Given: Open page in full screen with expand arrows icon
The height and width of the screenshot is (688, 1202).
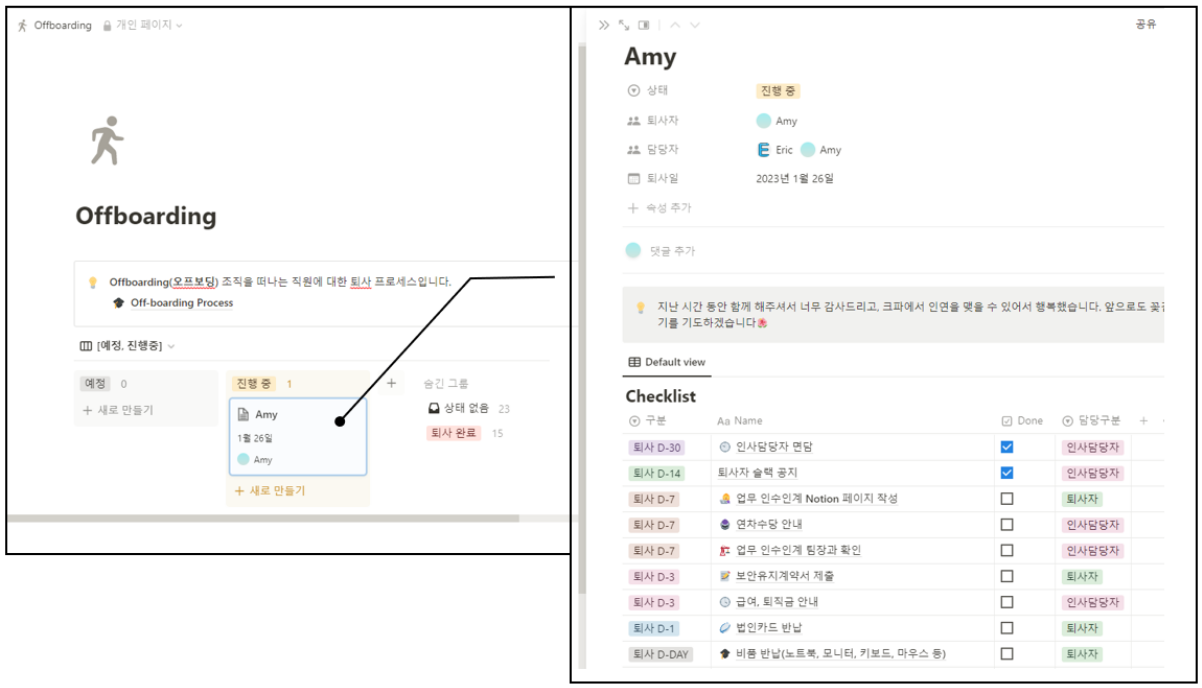Looking at the screenshot, I should tap(624, 25).
